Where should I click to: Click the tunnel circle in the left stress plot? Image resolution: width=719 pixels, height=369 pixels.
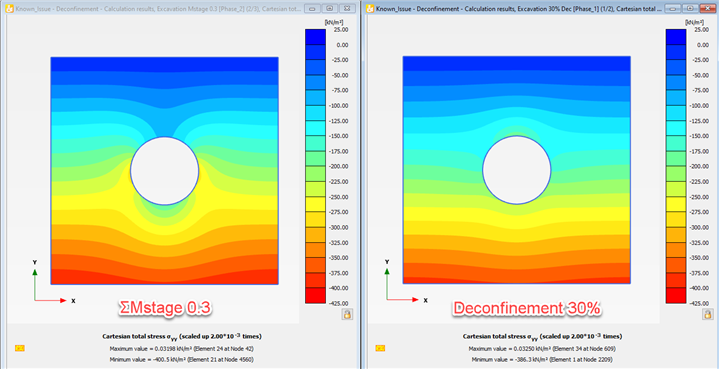[165, 171]
